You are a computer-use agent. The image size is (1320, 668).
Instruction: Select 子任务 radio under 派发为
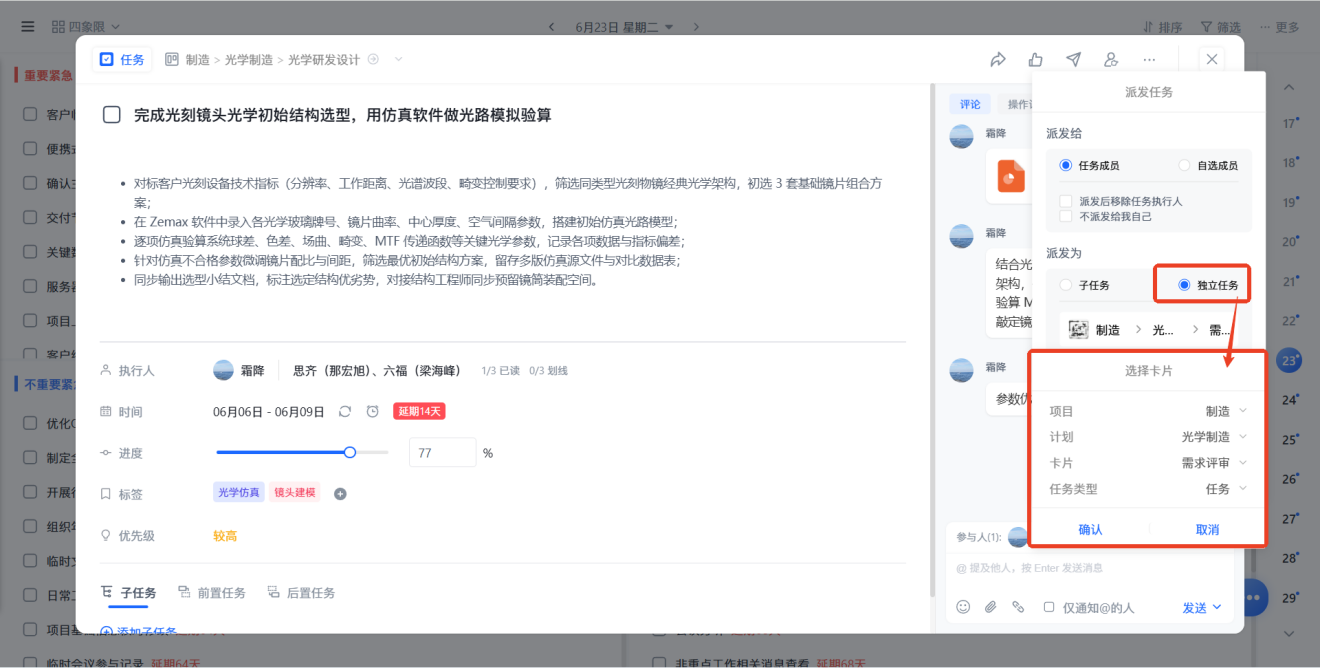(1066, 285)
